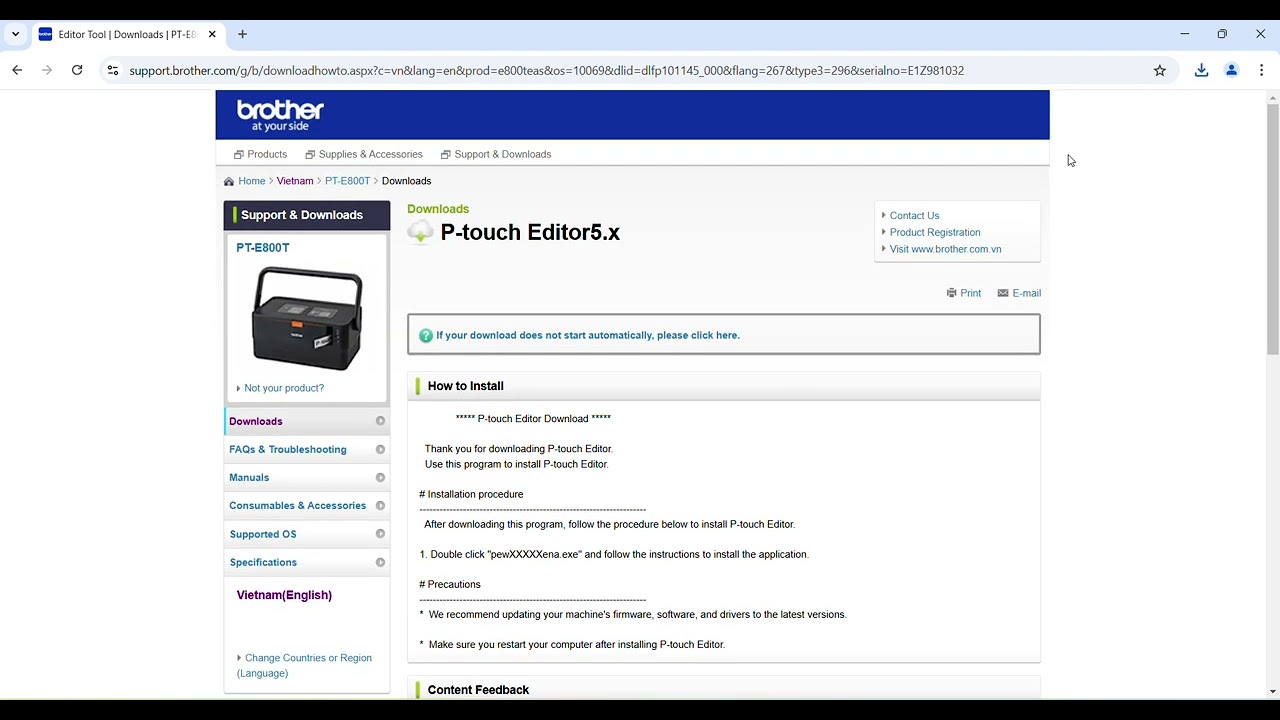This screenshot has height=720, width=1280.
Task: Go to PT-E800T in the breadcrumb
Action: coord(347,181)
